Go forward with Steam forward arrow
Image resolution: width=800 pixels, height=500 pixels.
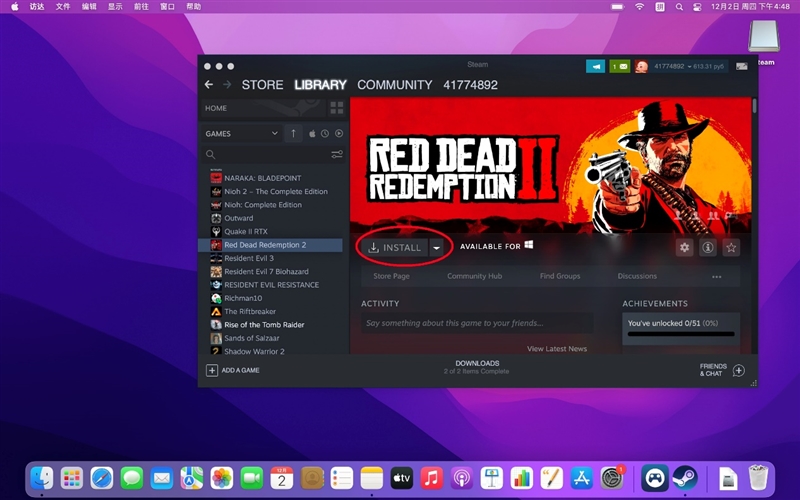[x=227, y=85]
